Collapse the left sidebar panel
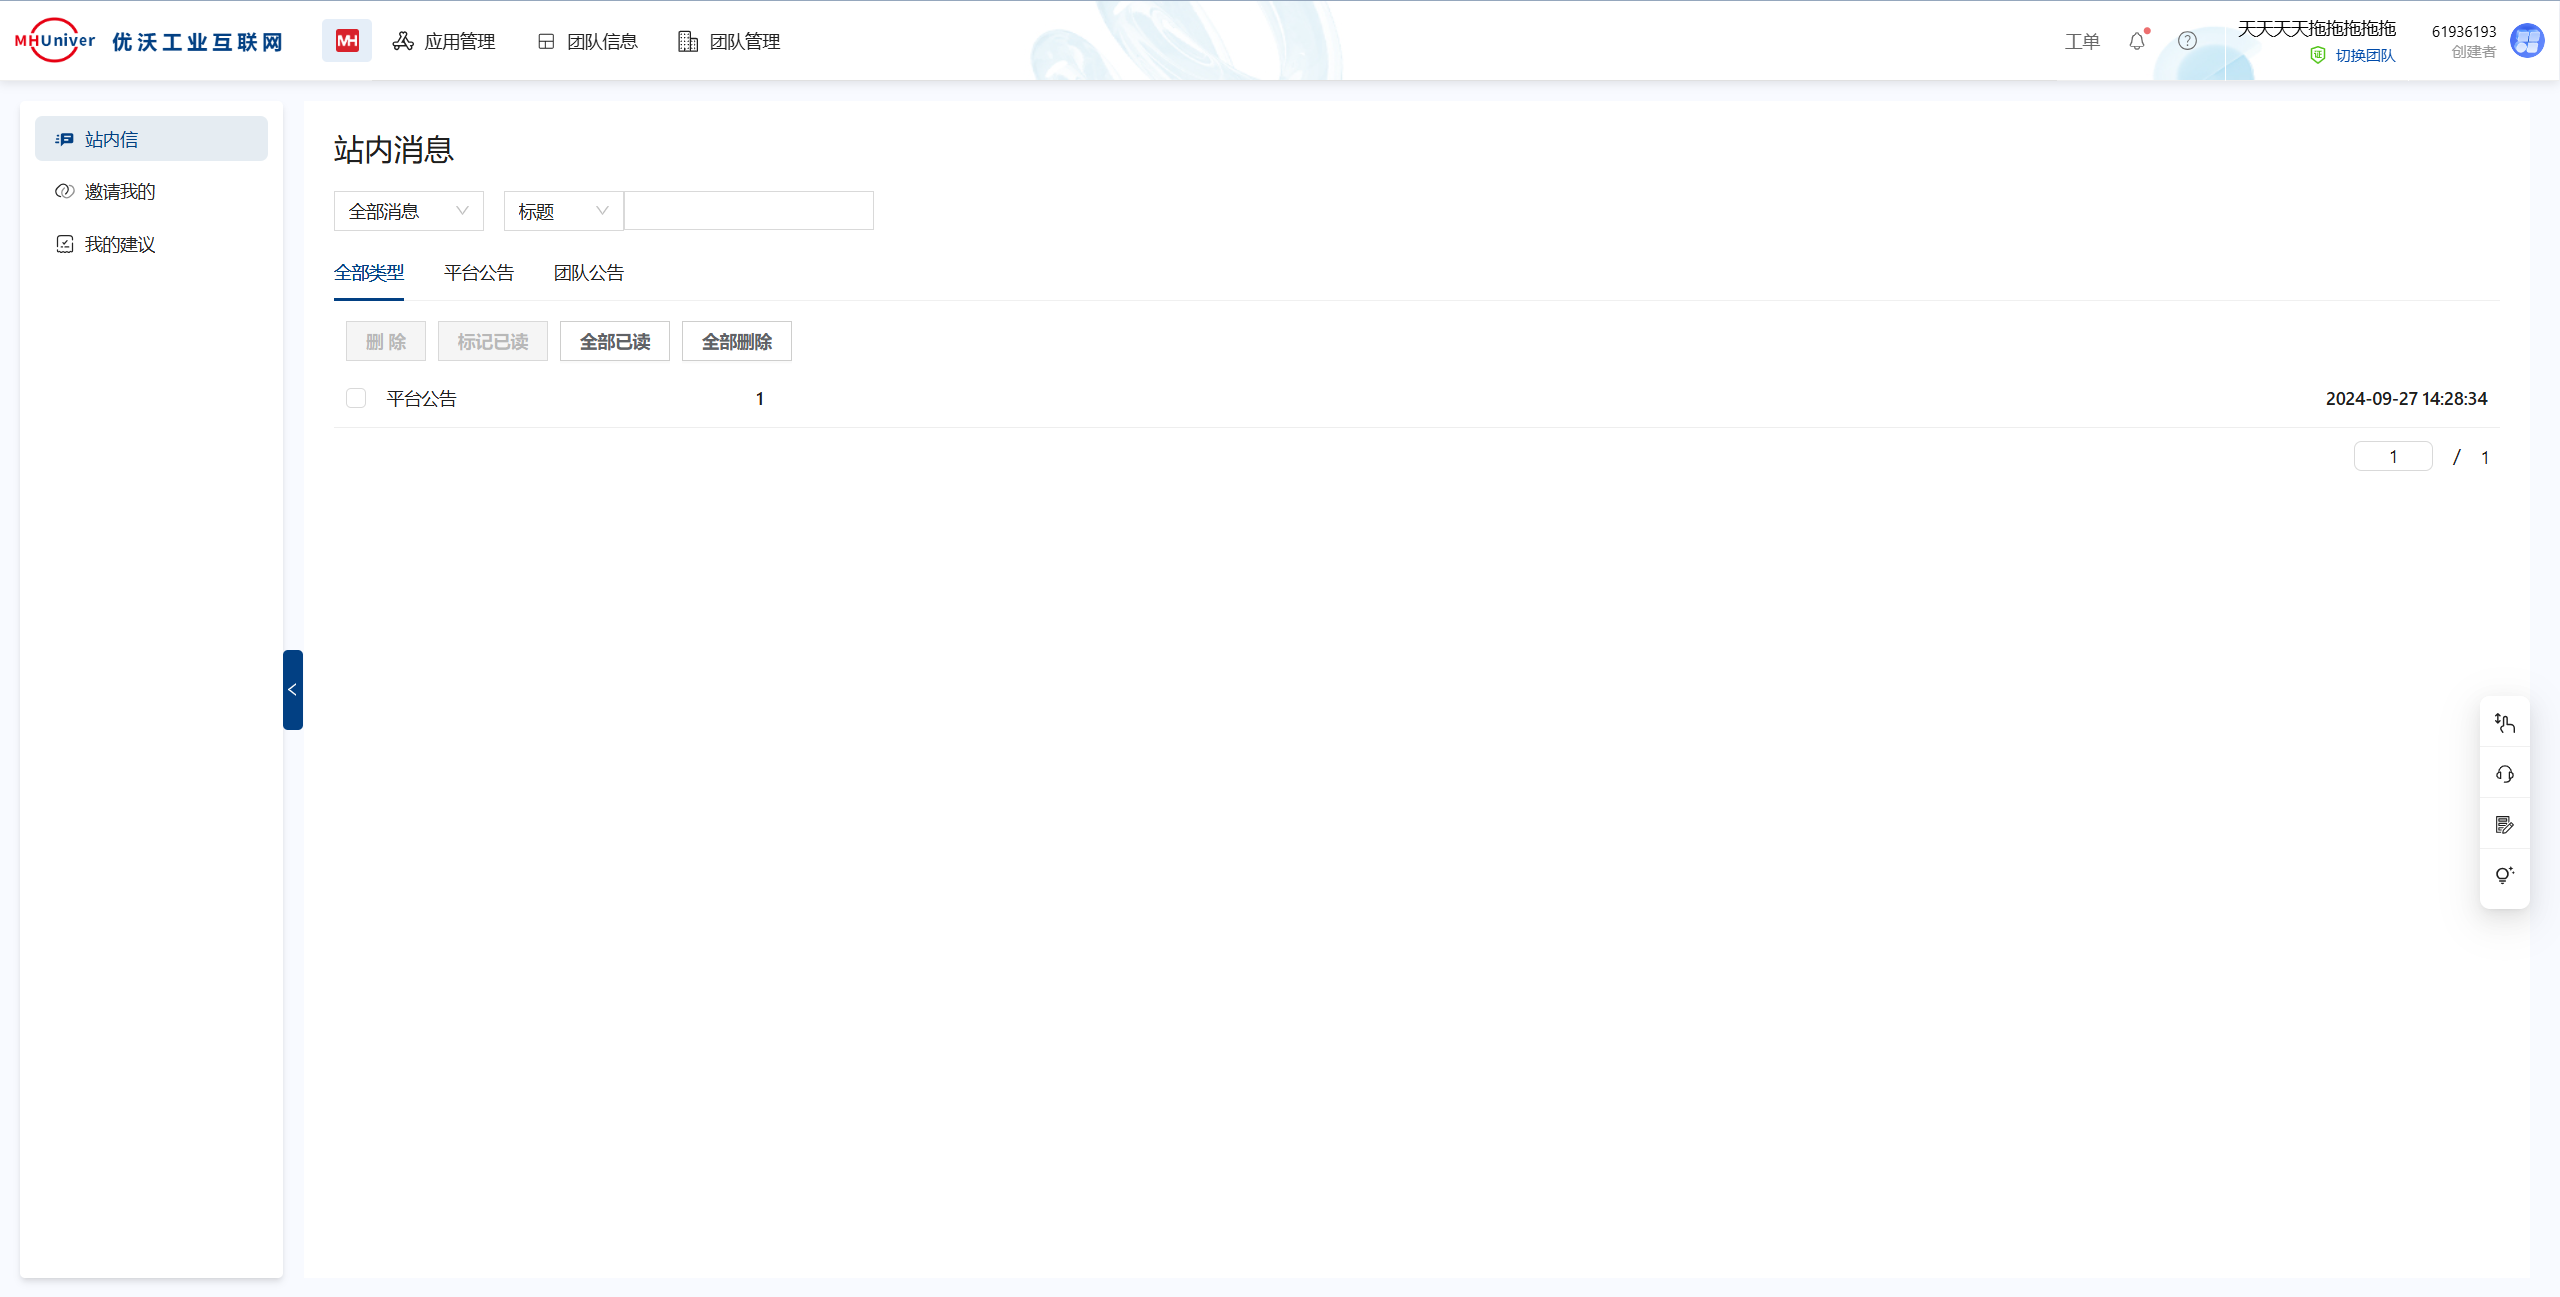The width and height of the screenshot is (2560, 1297). tap(292, 690)
